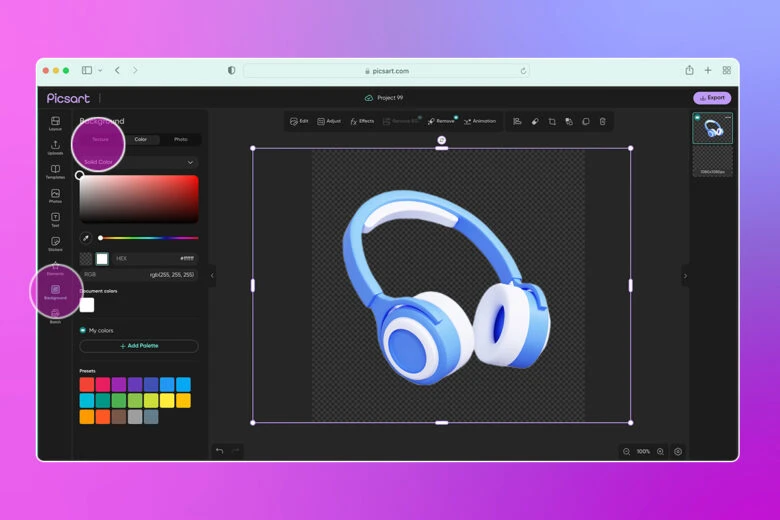Delete the selection with the trash icon
The width and height of the screenshot is (780, 520).
tap(602, 121)
